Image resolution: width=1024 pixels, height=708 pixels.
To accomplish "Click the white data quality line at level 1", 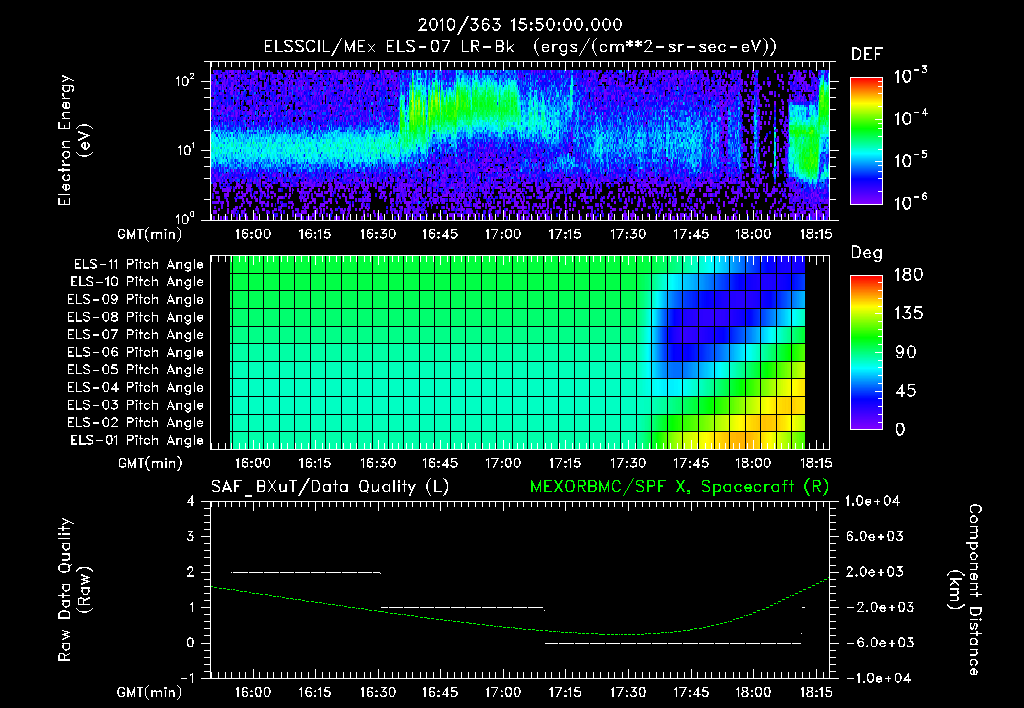I will pyautogui.click(x=462, y=607).
